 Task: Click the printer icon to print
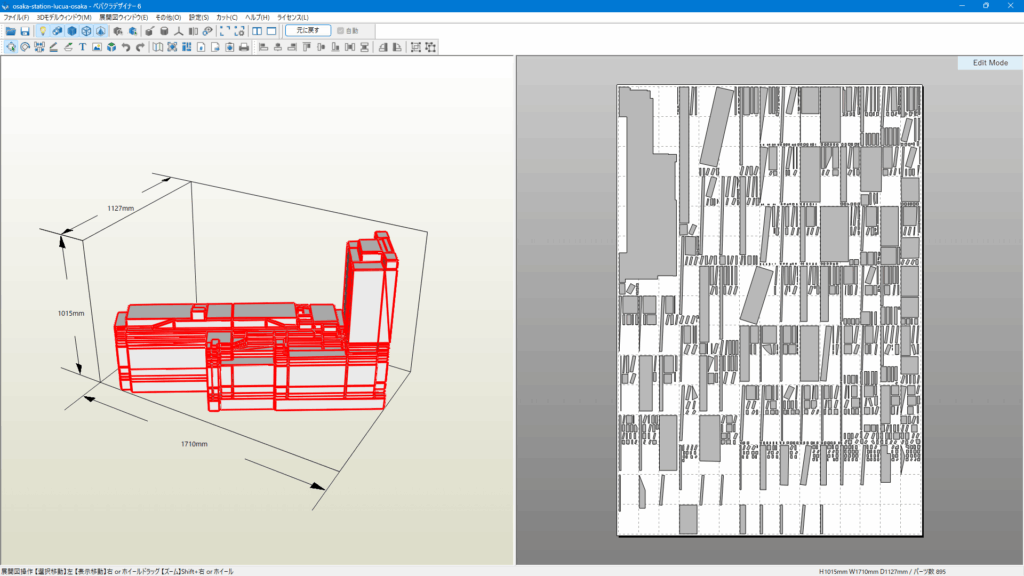[x=244, y=47]
